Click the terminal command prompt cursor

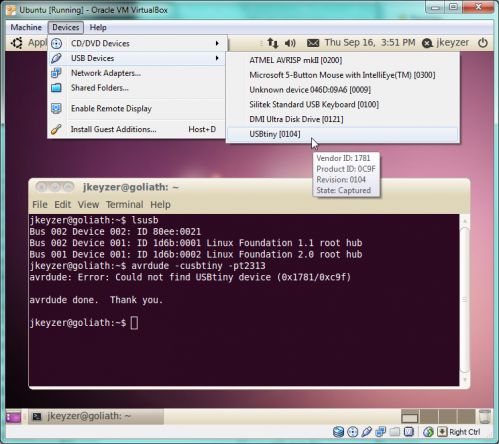click(x=134, y=323)
